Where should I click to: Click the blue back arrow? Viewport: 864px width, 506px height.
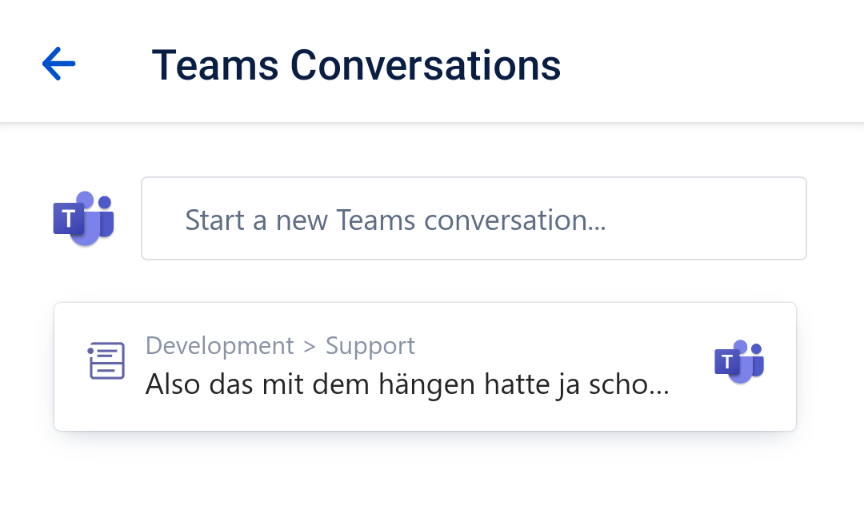tap(59, 64)
